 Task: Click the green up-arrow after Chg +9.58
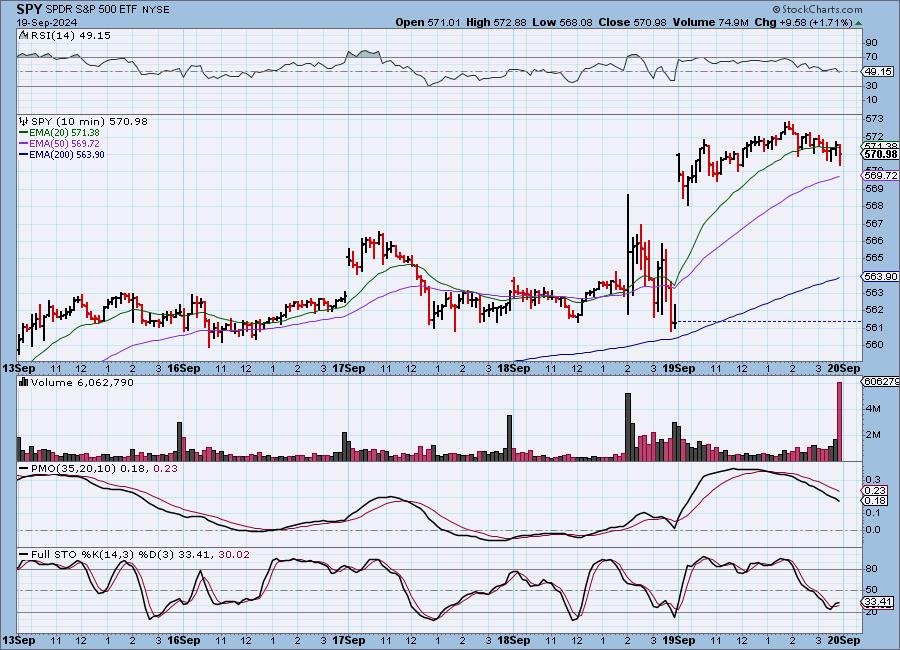[x=858, y=23]
